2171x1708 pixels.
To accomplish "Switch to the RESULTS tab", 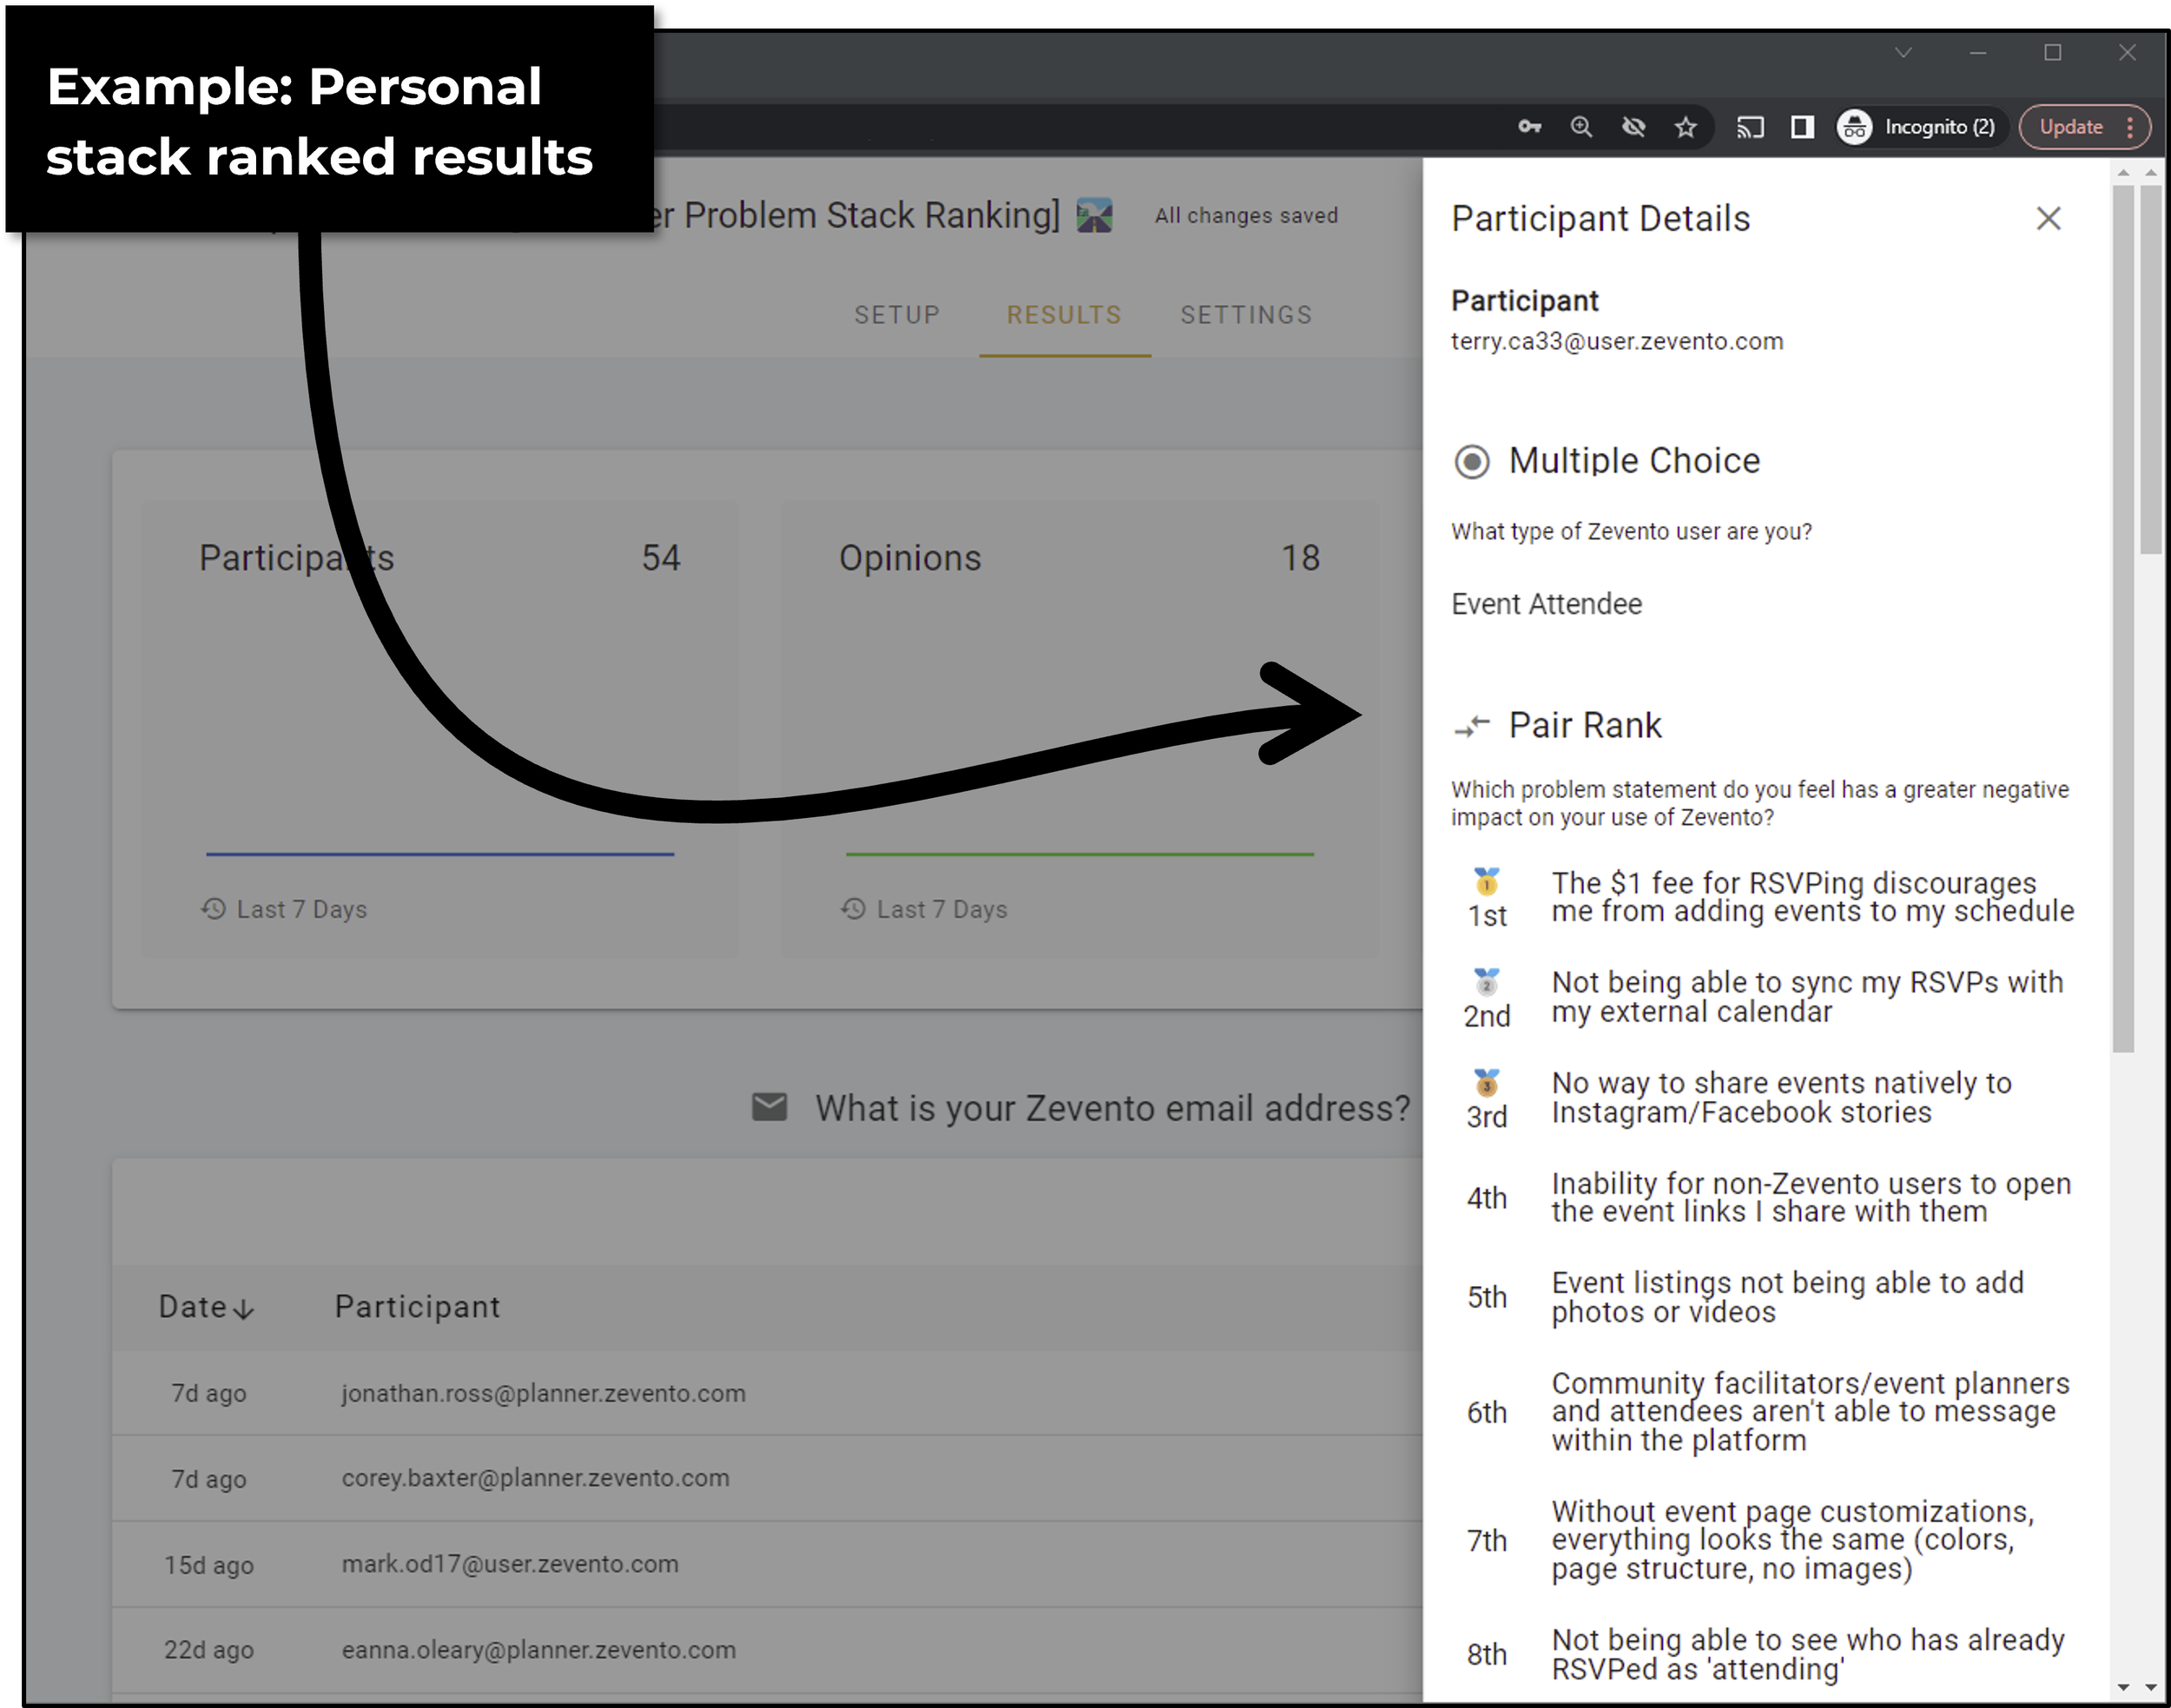I will pos(1064,315).
